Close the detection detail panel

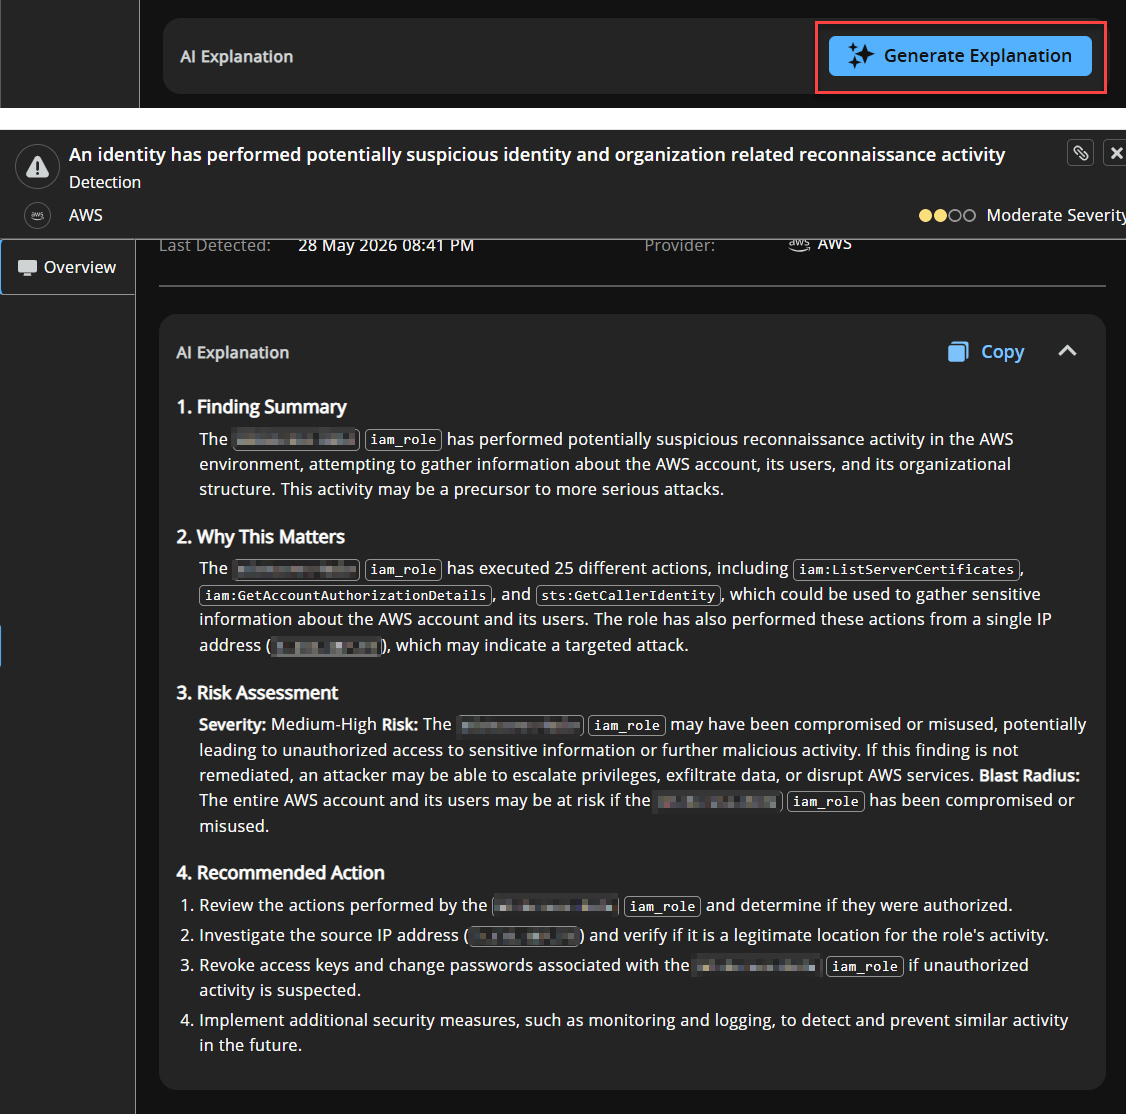[1116, 152]
